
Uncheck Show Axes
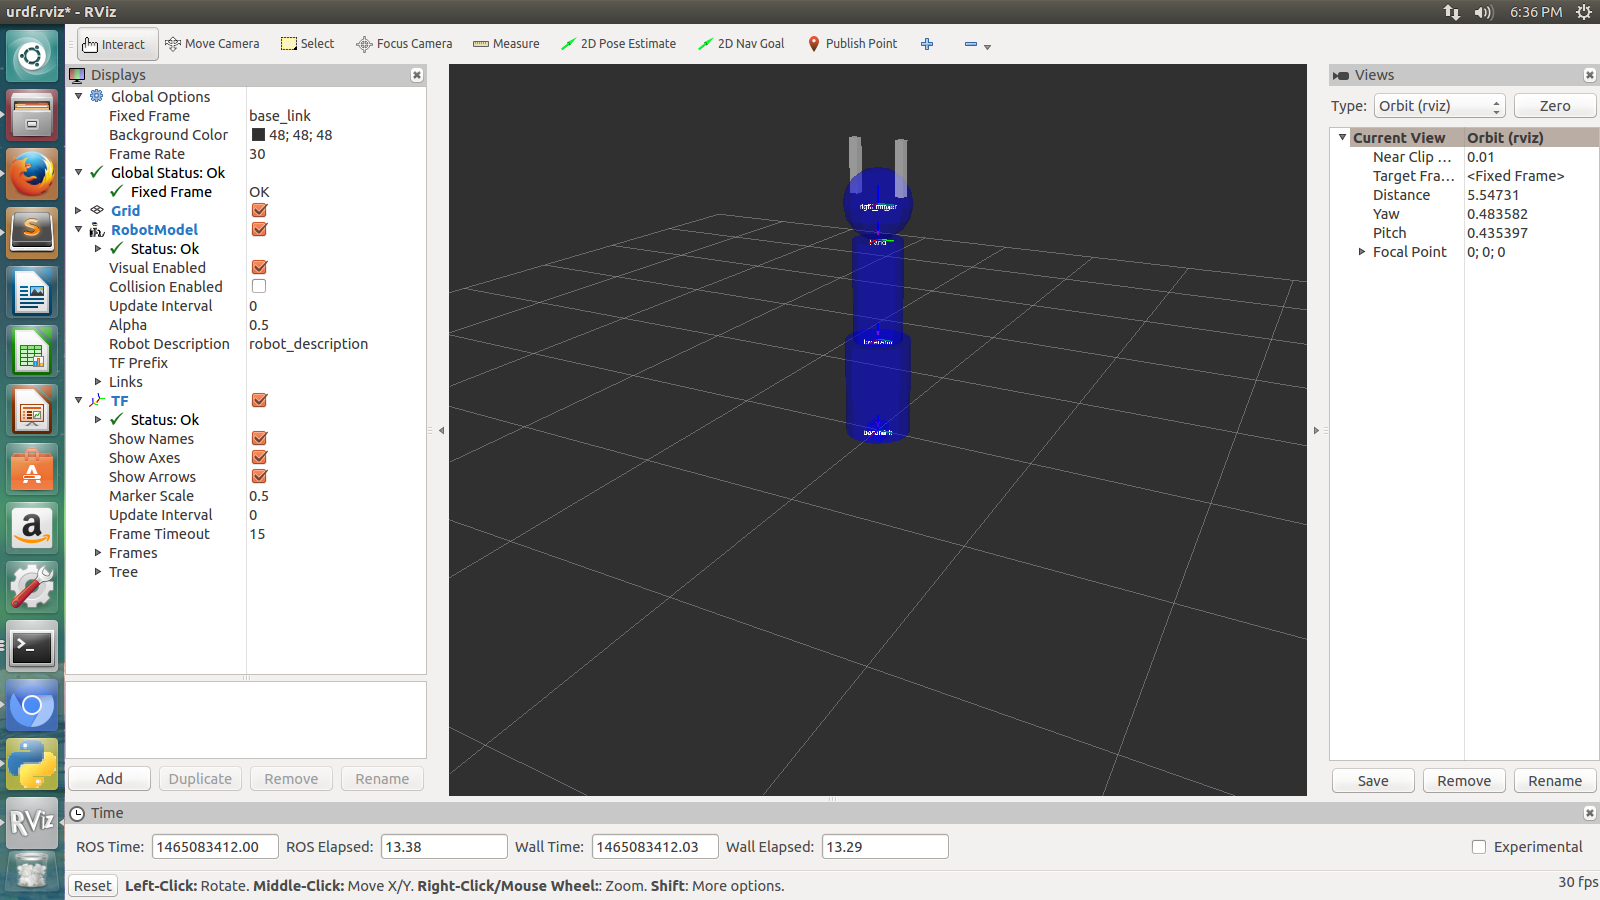259,457
